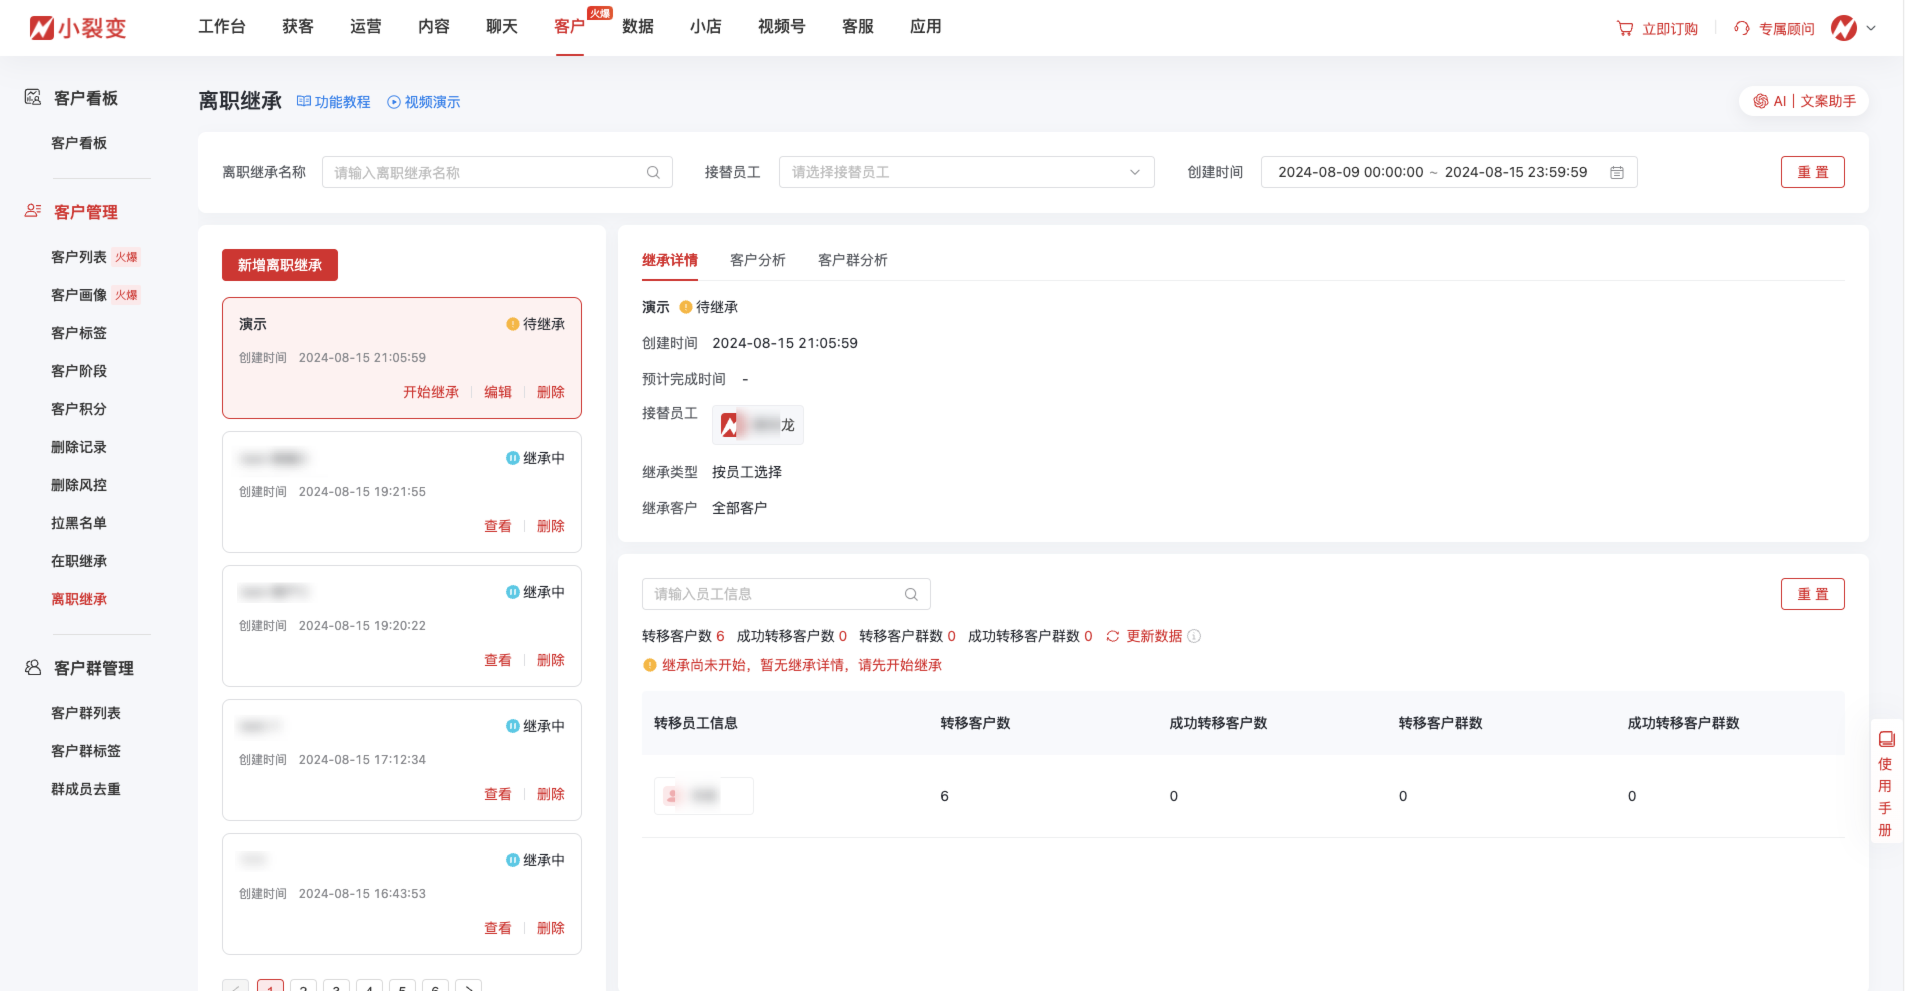Open 客户标签 in sidebar
Viewport: 1905px width, 991px height.
(x=79, y=333)
